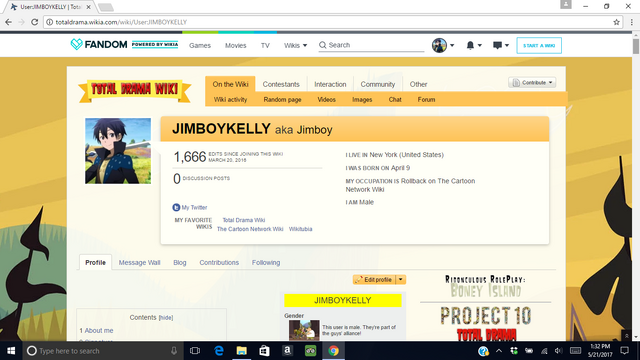Image resolution: width=640 pixels, height=360 pixels.
Task: Open the Videos submenu link
Action: 327,100
